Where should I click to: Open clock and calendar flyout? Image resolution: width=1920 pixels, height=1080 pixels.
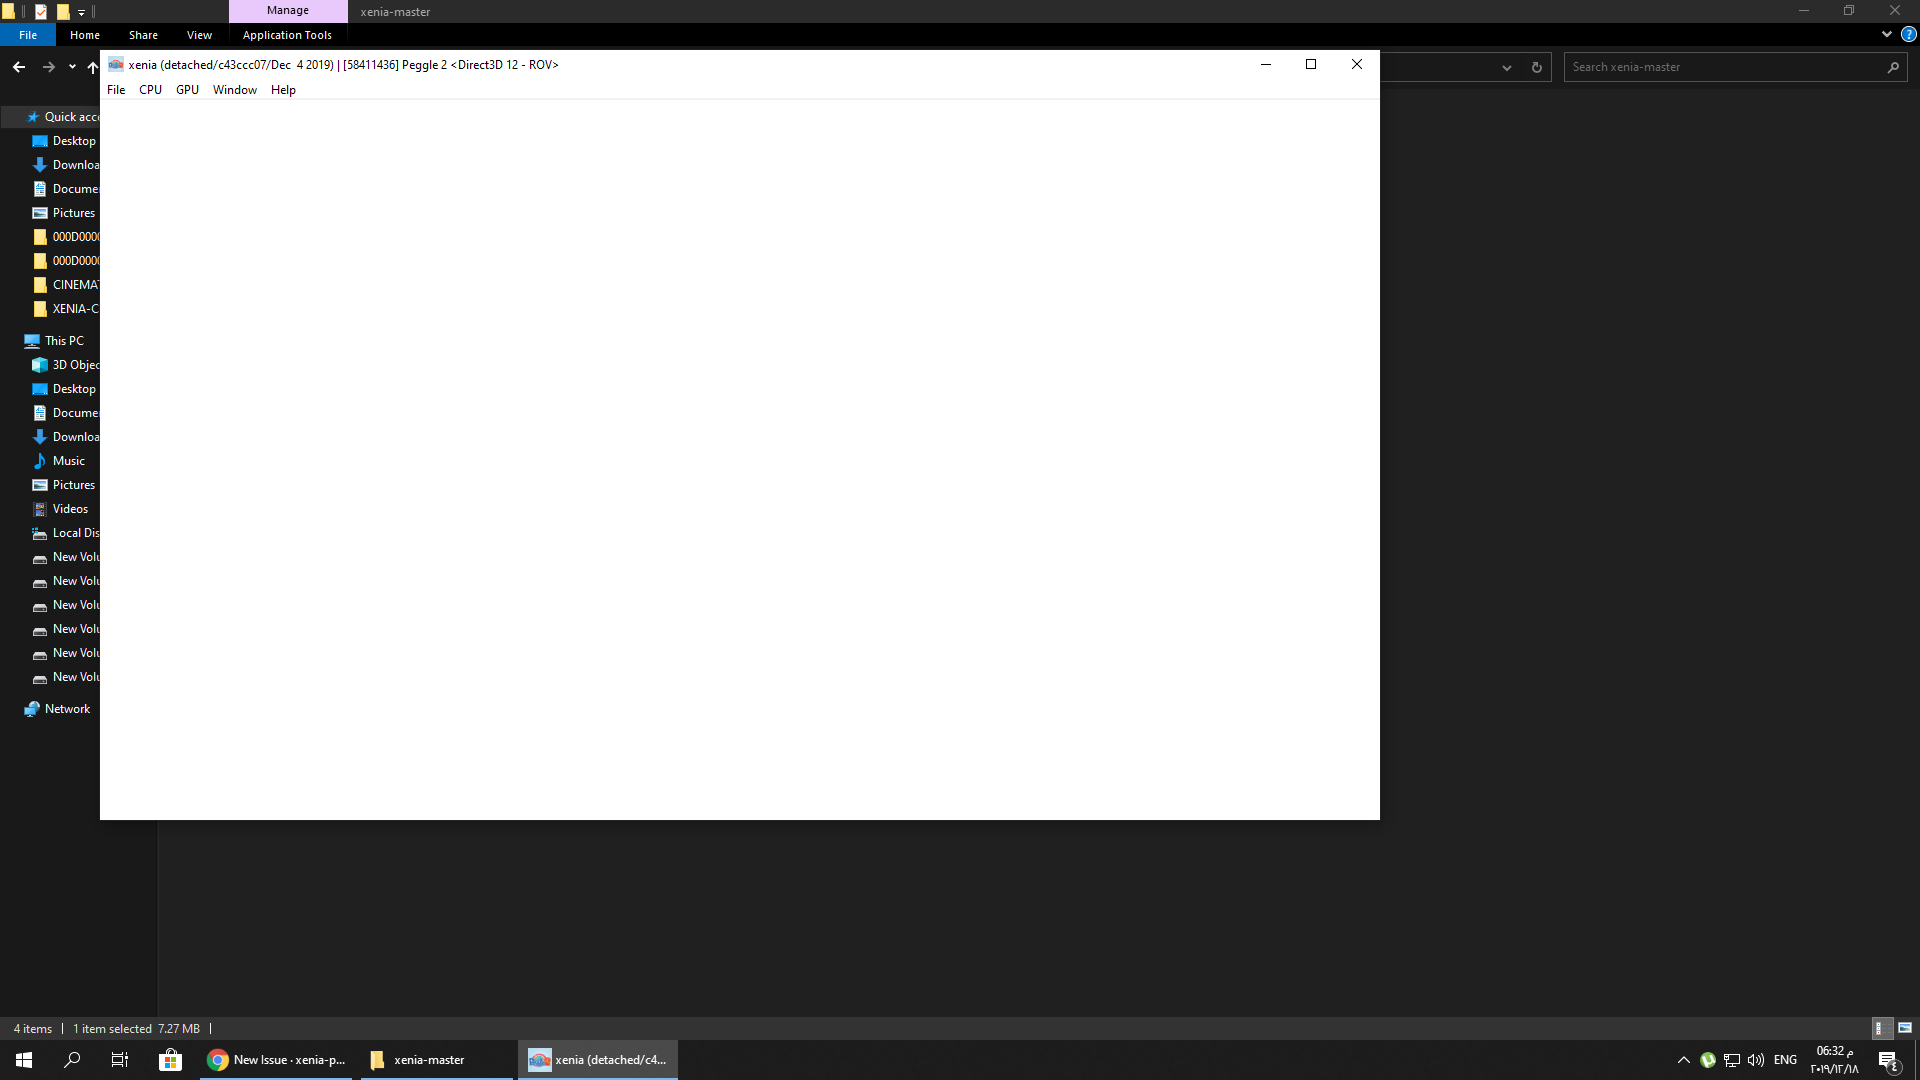coord(1834,1060)
